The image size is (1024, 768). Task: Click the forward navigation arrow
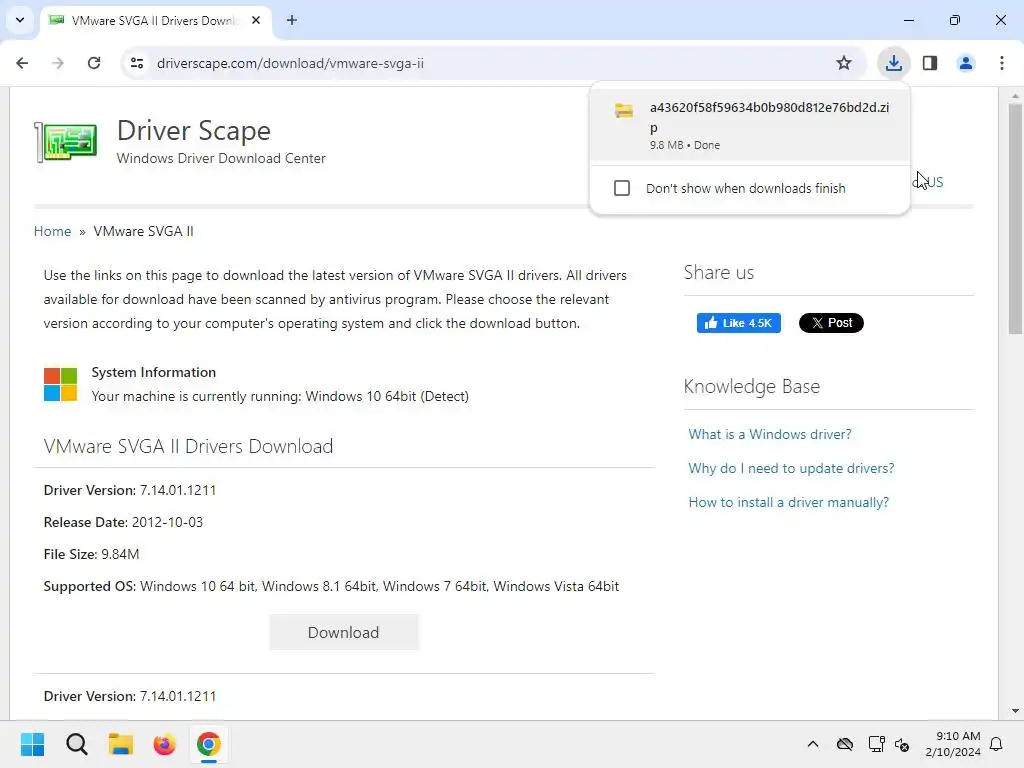pyautogui.click(x=58, y=63)
